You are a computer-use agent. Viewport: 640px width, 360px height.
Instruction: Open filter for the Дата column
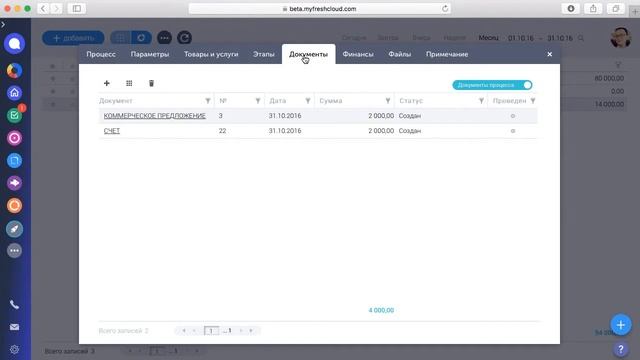pyautogui.click(x=308, y=101)
